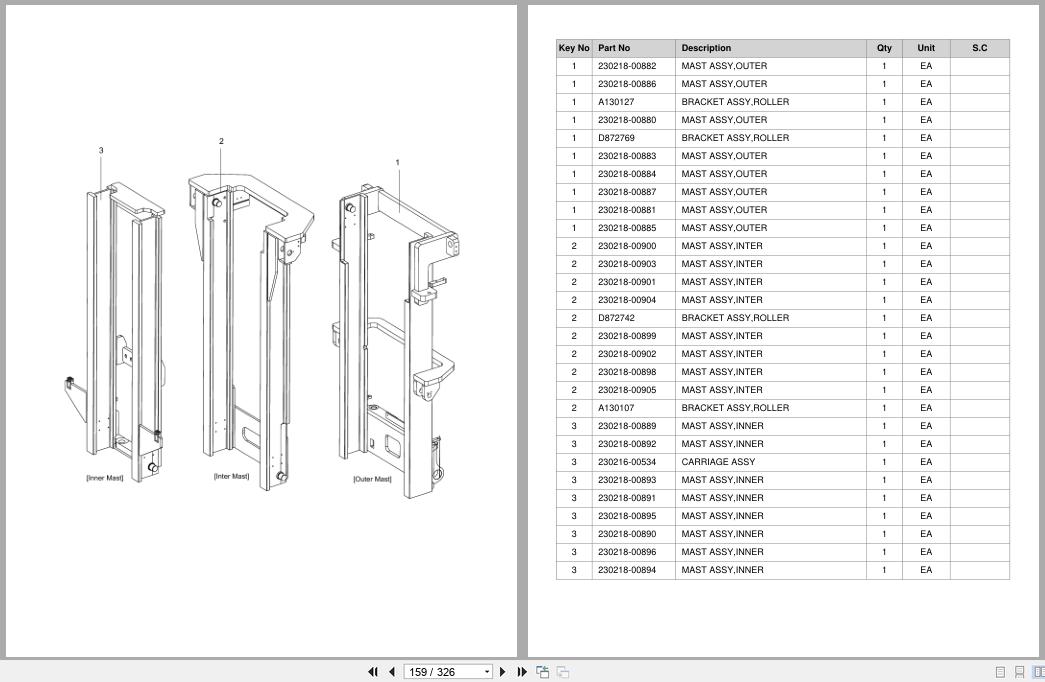Select part number 230218-00896
The image size is (1045, 682).
626,552
